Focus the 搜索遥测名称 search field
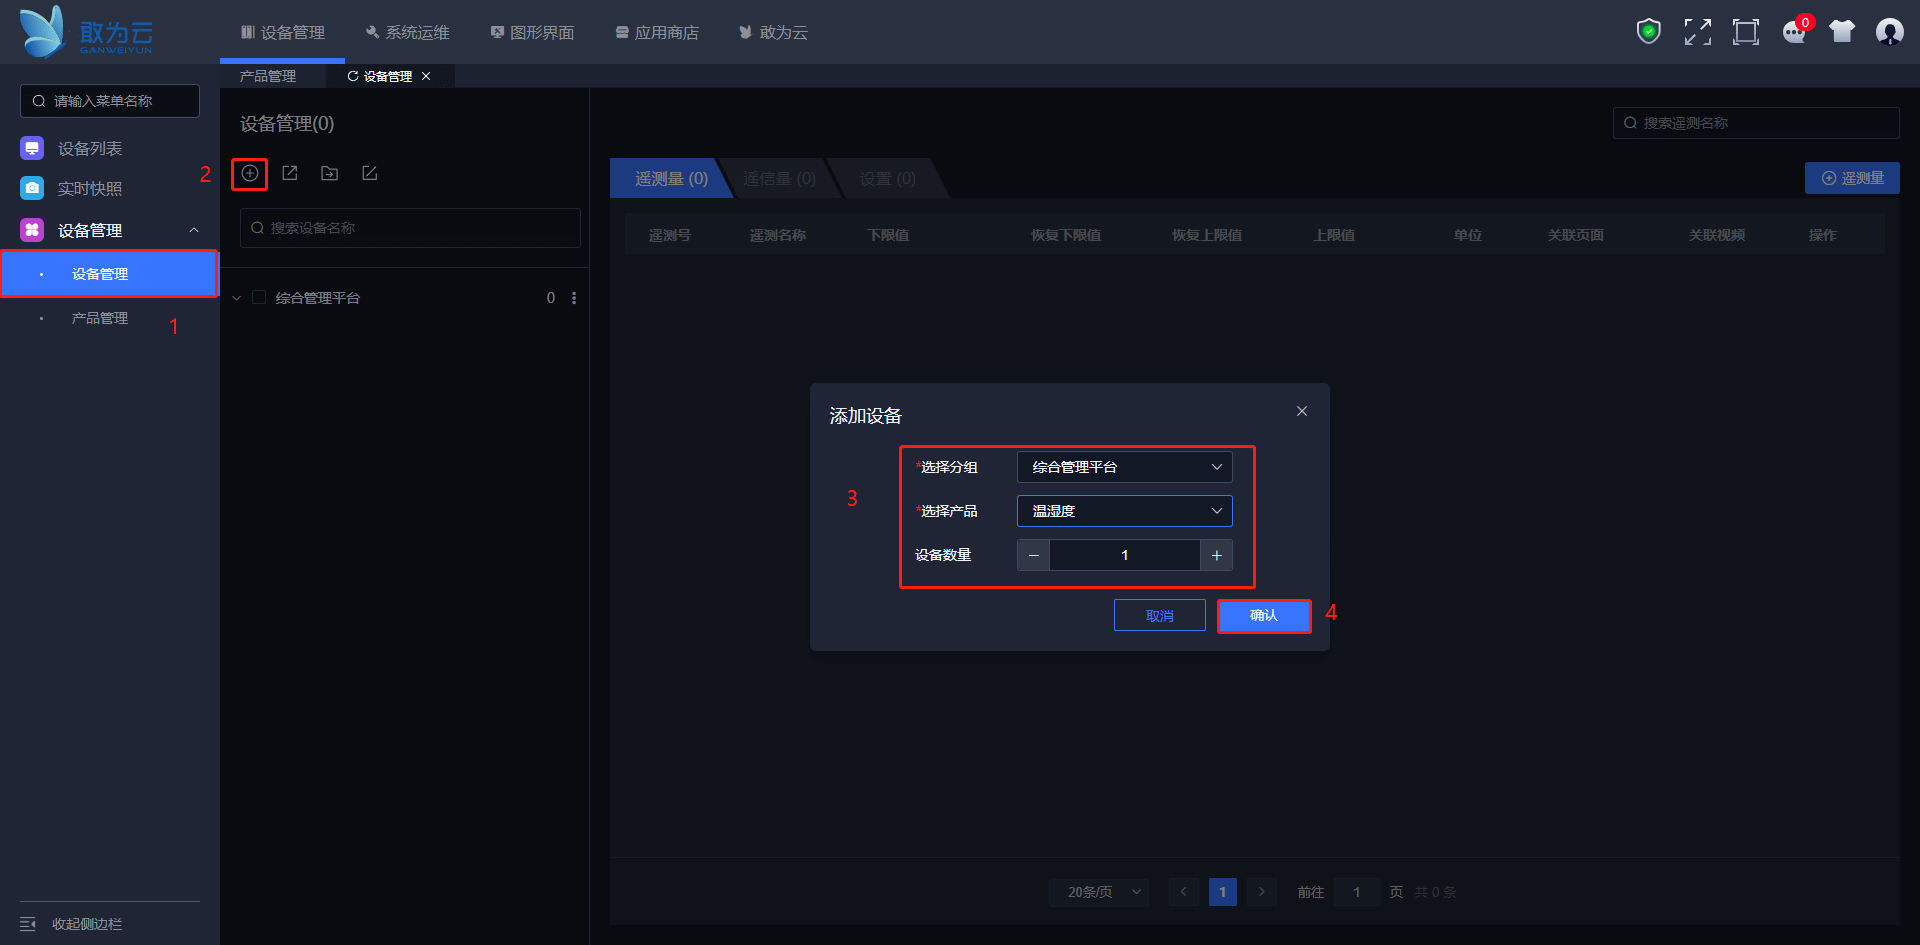This screenshot has width=1920, height=945. click(1756, 123)
